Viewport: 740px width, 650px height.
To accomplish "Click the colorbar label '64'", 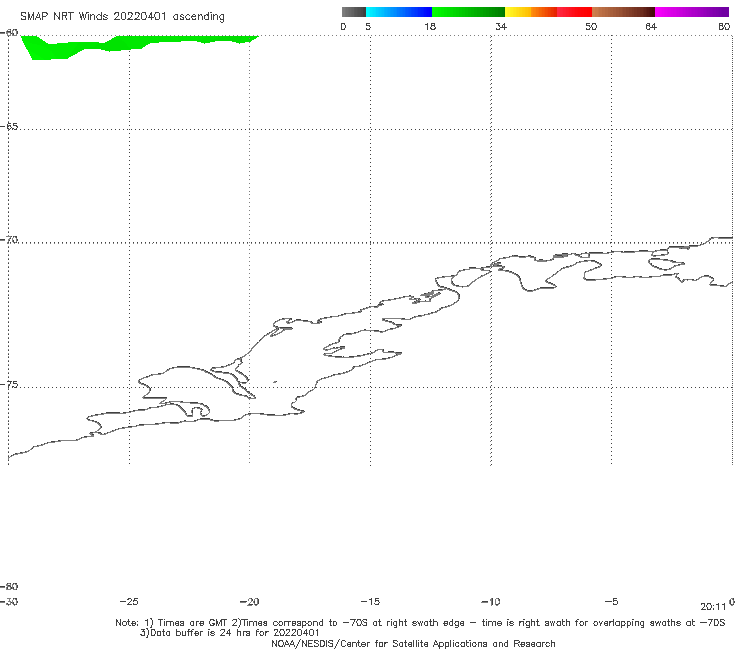I will 651,26.
